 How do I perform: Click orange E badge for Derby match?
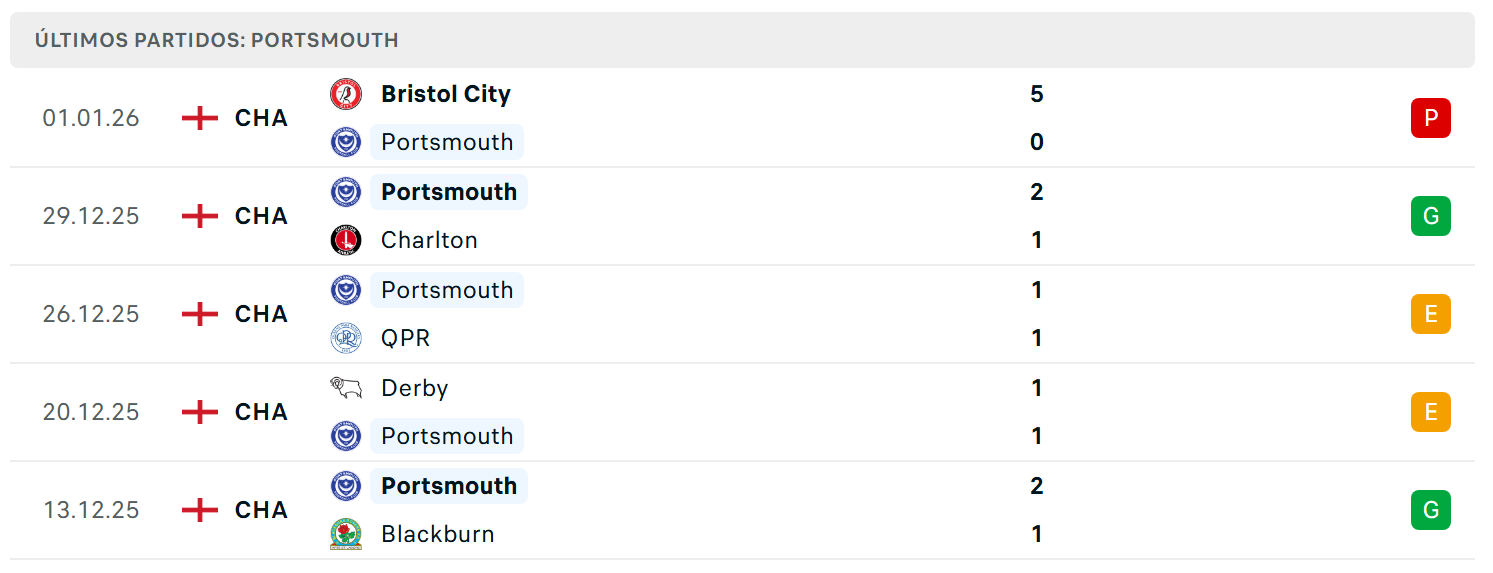tap(1431, 412)
